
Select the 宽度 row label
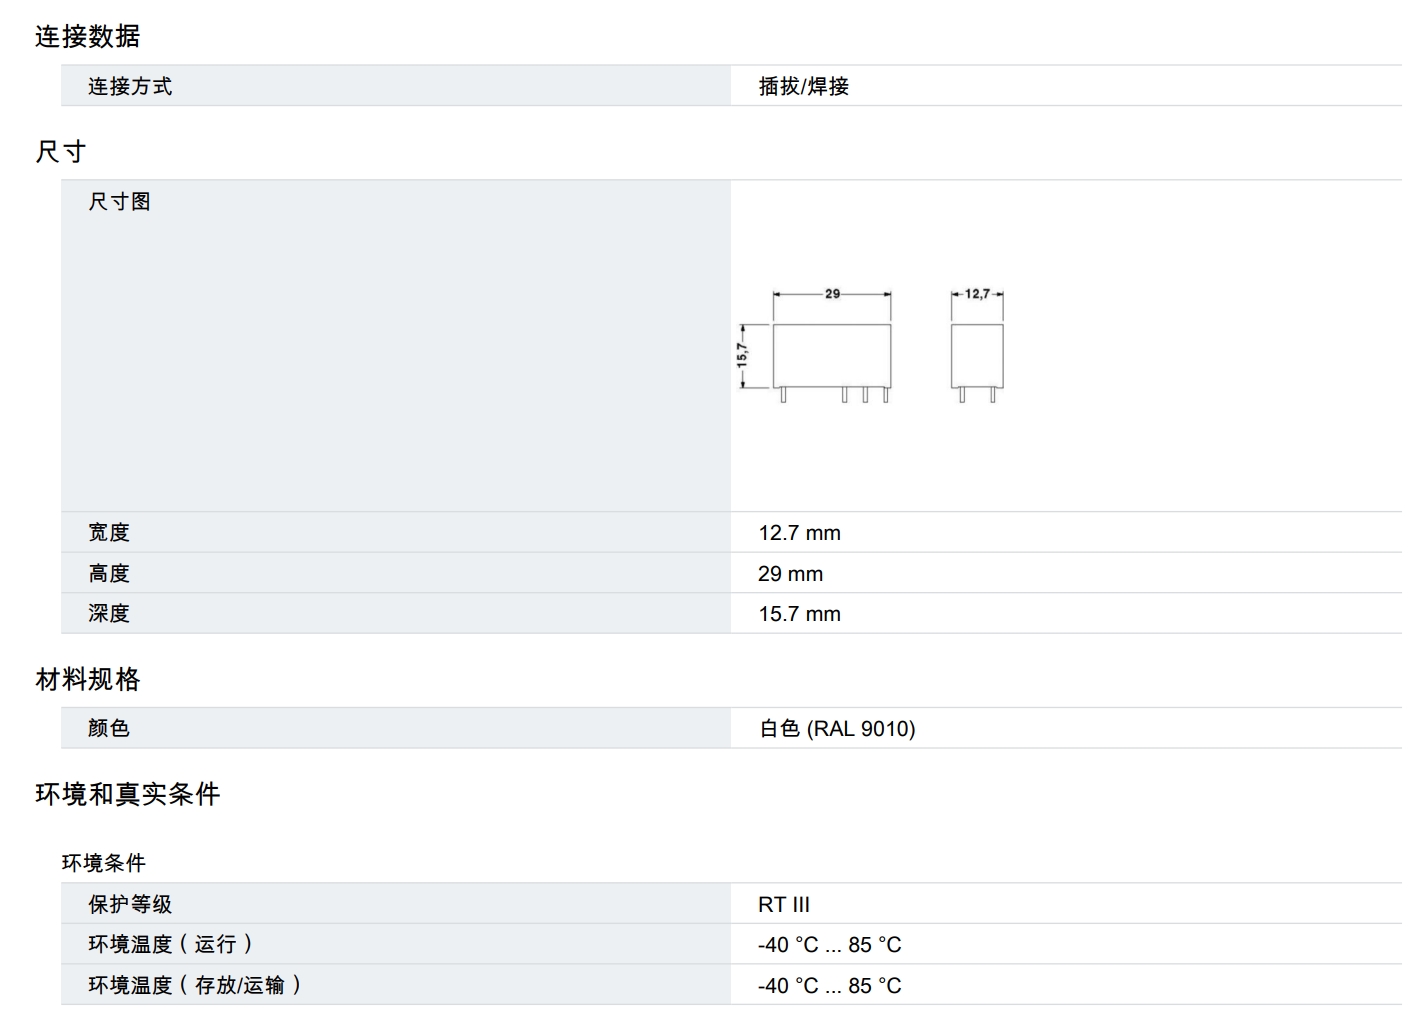pyautogui.click(x=109, y=533)
